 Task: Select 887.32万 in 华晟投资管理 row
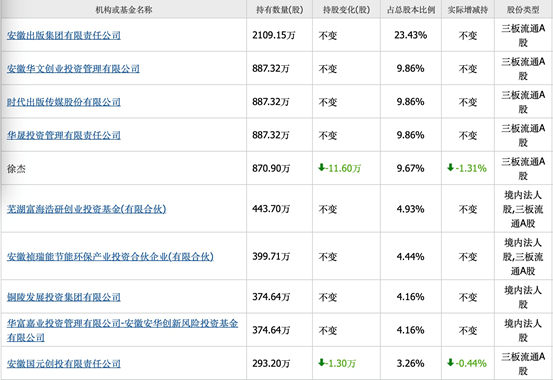click(x=271, y=135)
